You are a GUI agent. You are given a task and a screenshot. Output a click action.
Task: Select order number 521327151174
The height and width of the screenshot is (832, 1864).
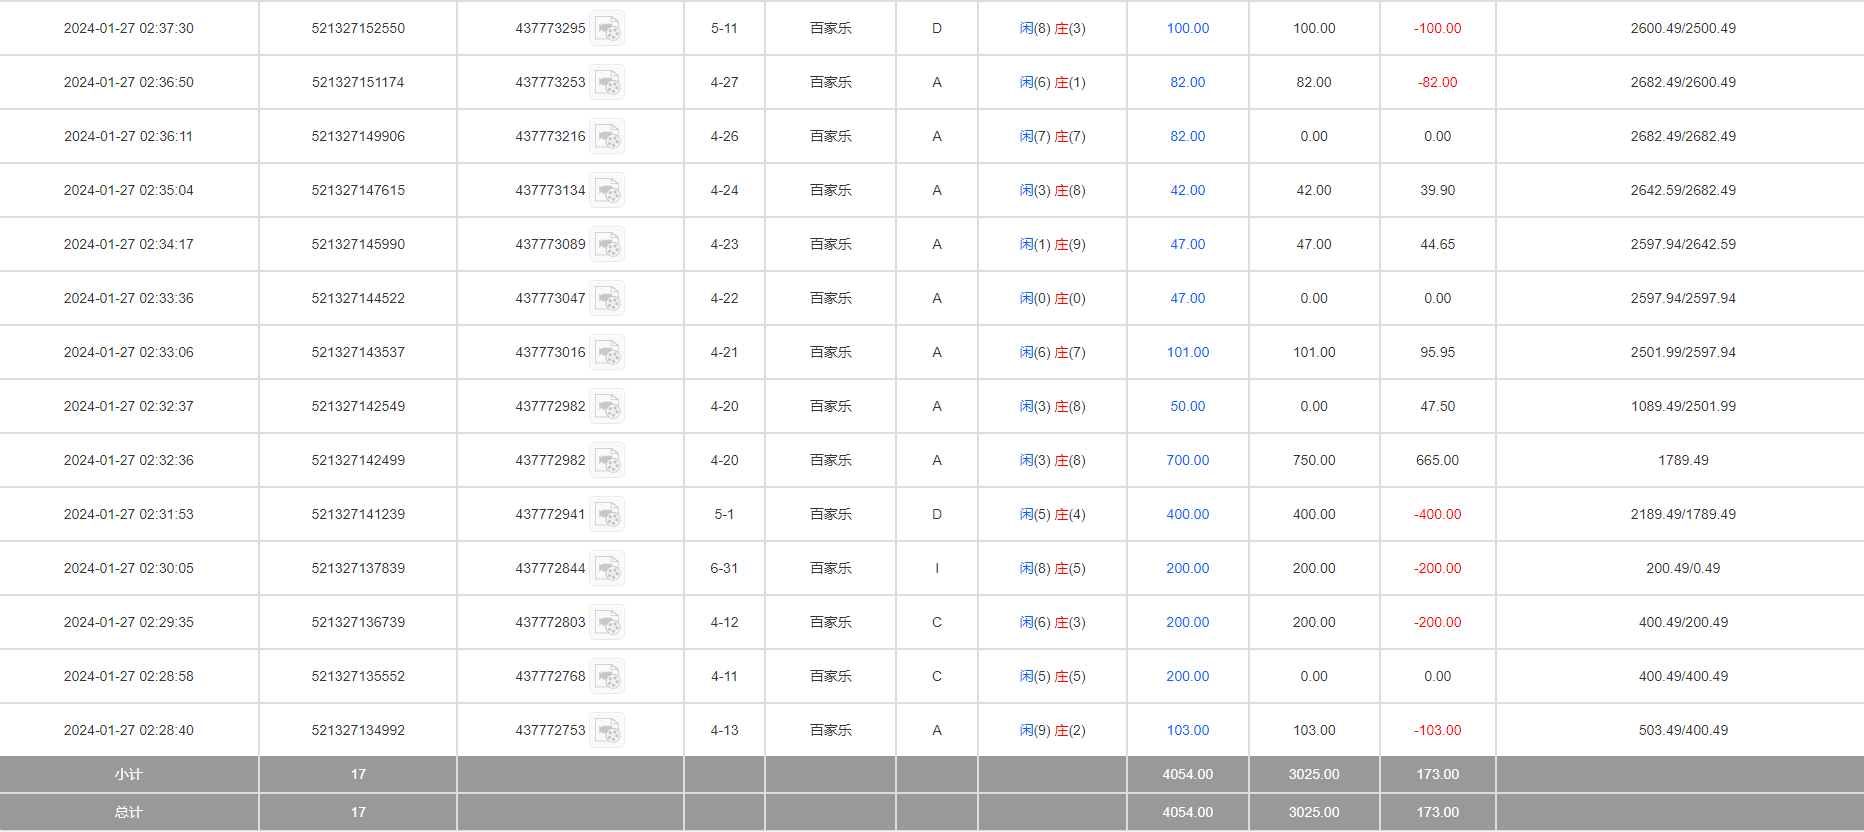point(358,82)
